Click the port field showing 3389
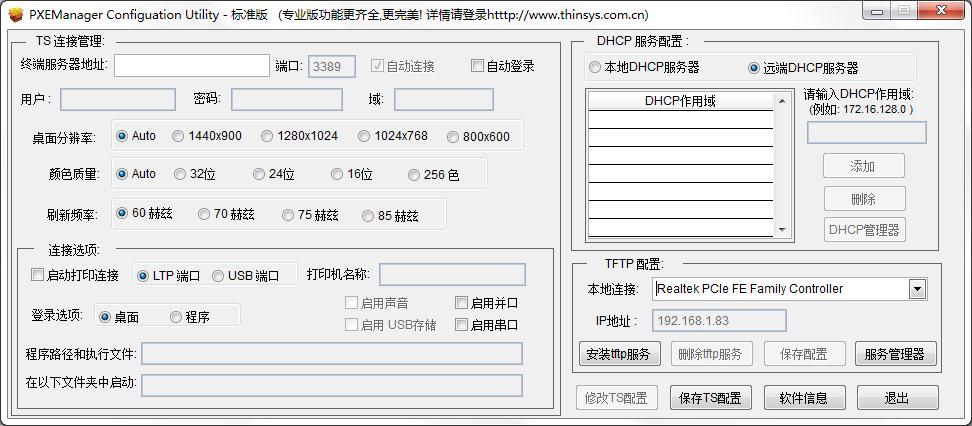Screen dimensions: 972x426 pyautogui.click(x=332, y=66)
